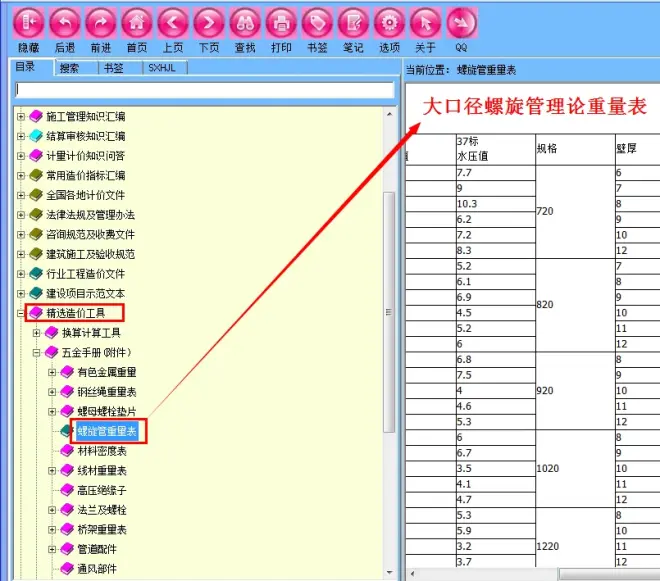Print using the 打印 icon
Viewport: 660px width, 581px height.
click(x=281, y=22)
